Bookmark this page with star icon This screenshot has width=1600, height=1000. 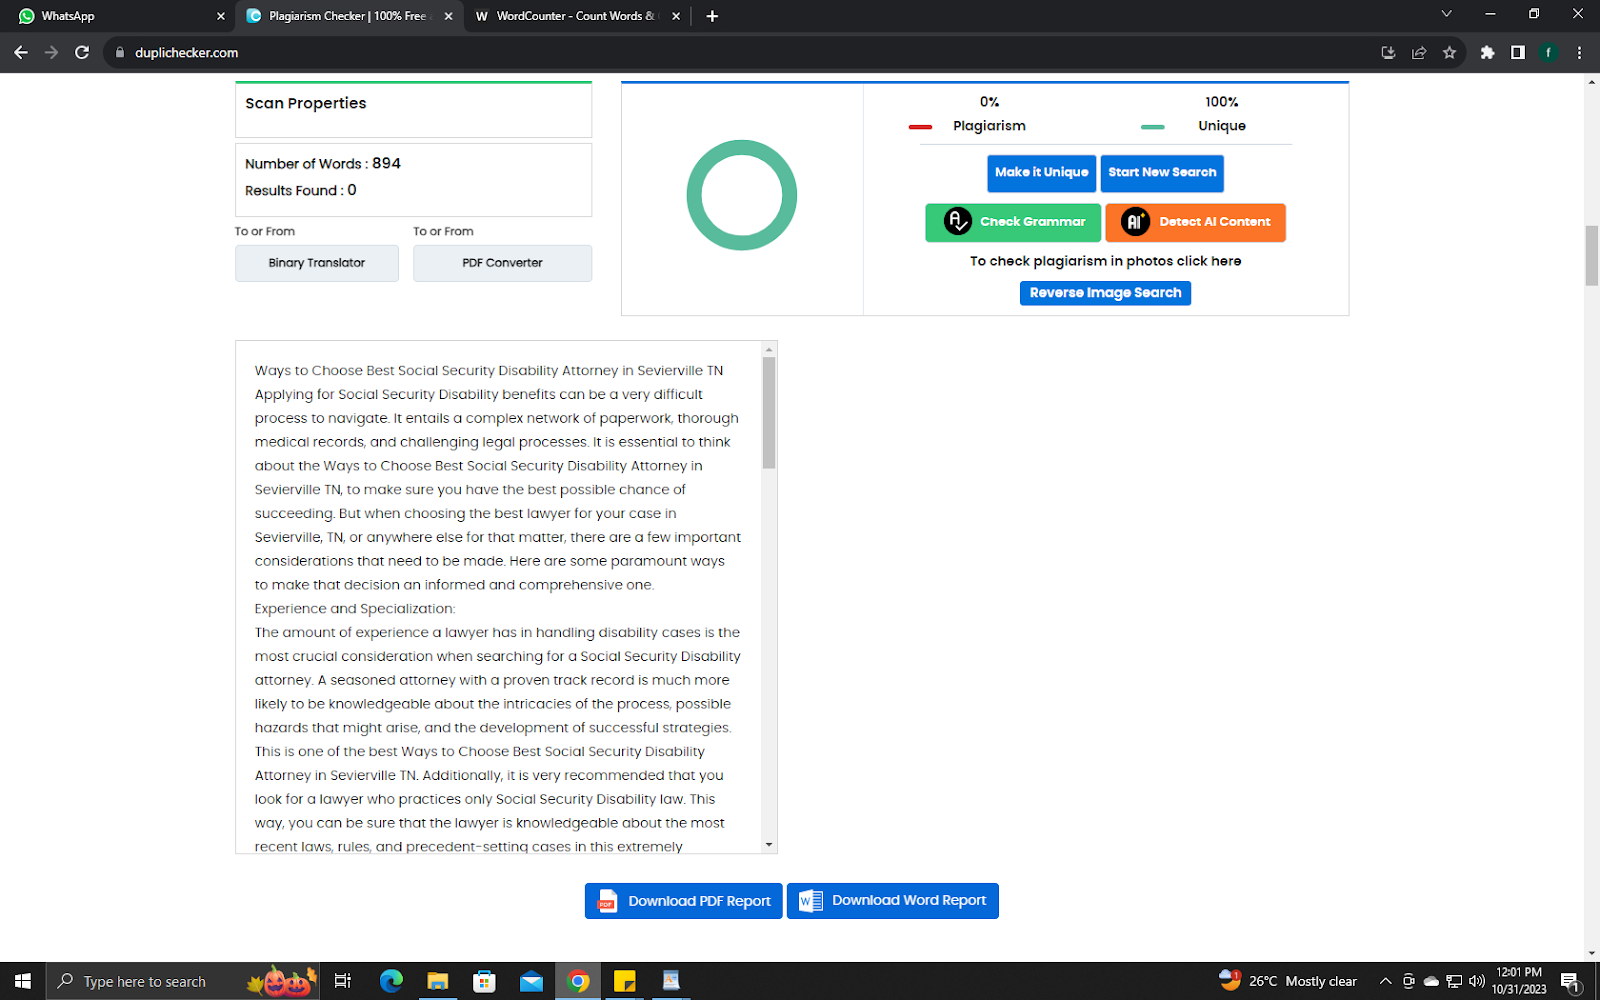1449,53
